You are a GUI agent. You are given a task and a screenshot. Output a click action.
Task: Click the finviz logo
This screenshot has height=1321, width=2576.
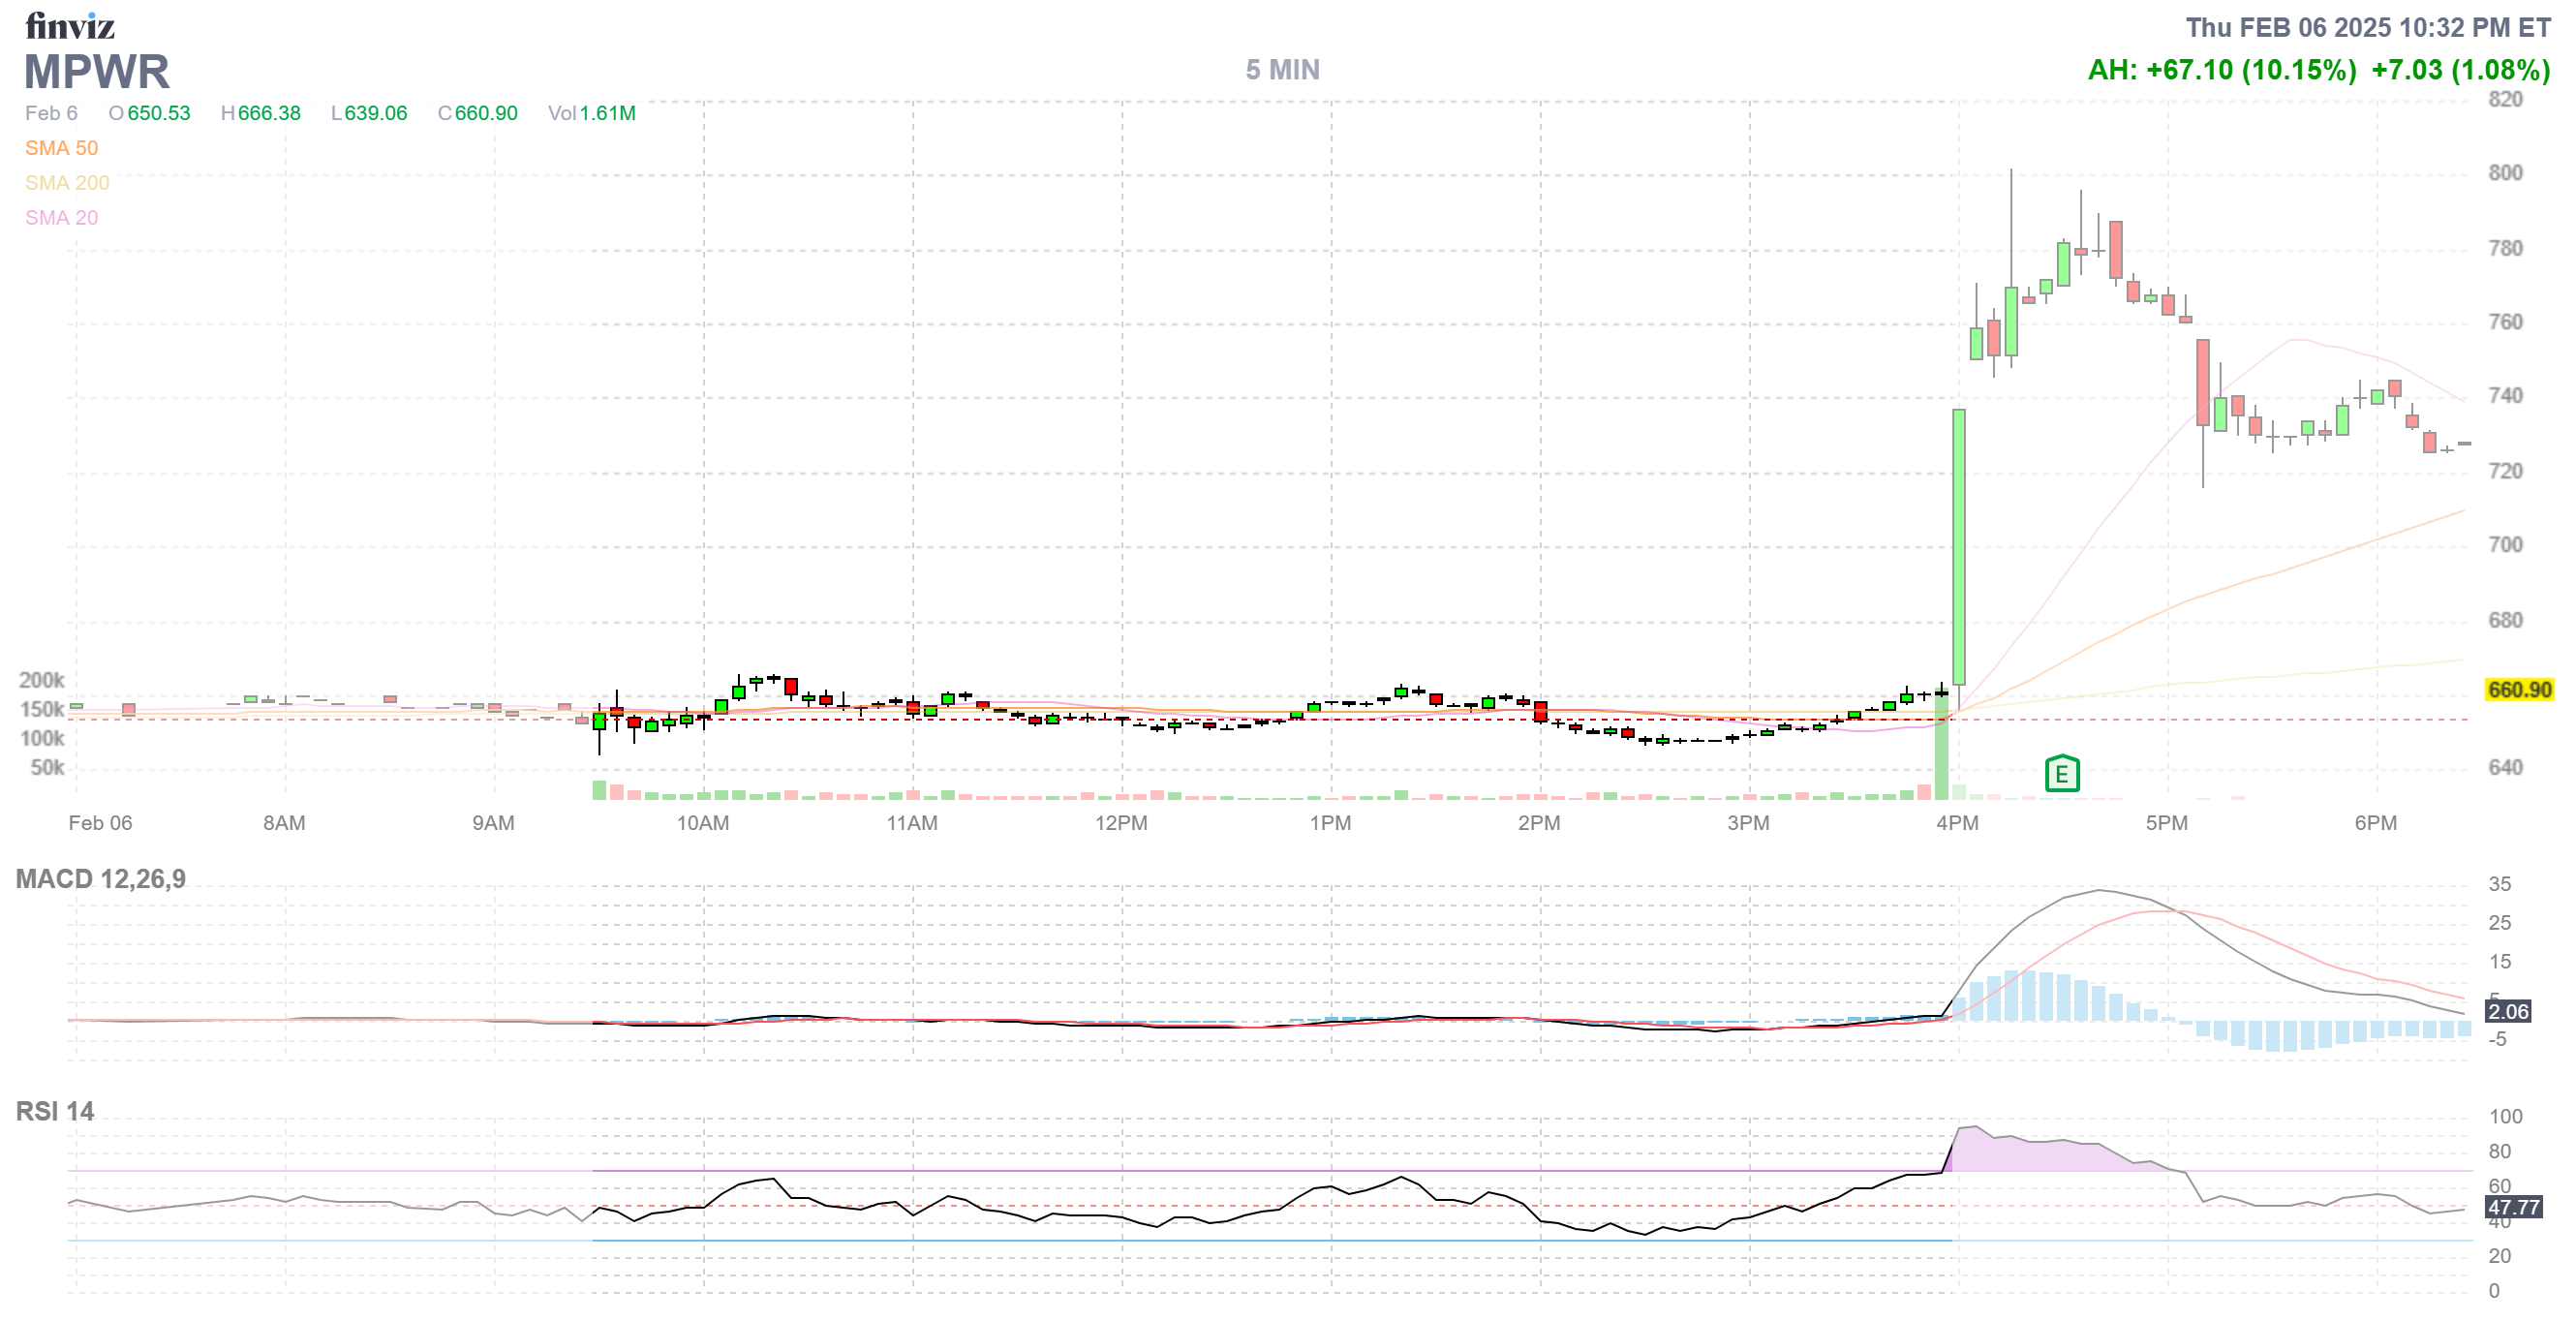[x=69, y=25]
